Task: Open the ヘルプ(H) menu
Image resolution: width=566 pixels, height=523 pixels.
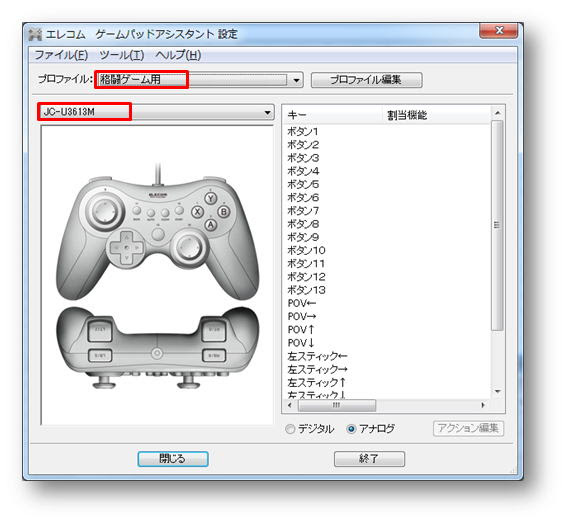Action: coord(178,55)
